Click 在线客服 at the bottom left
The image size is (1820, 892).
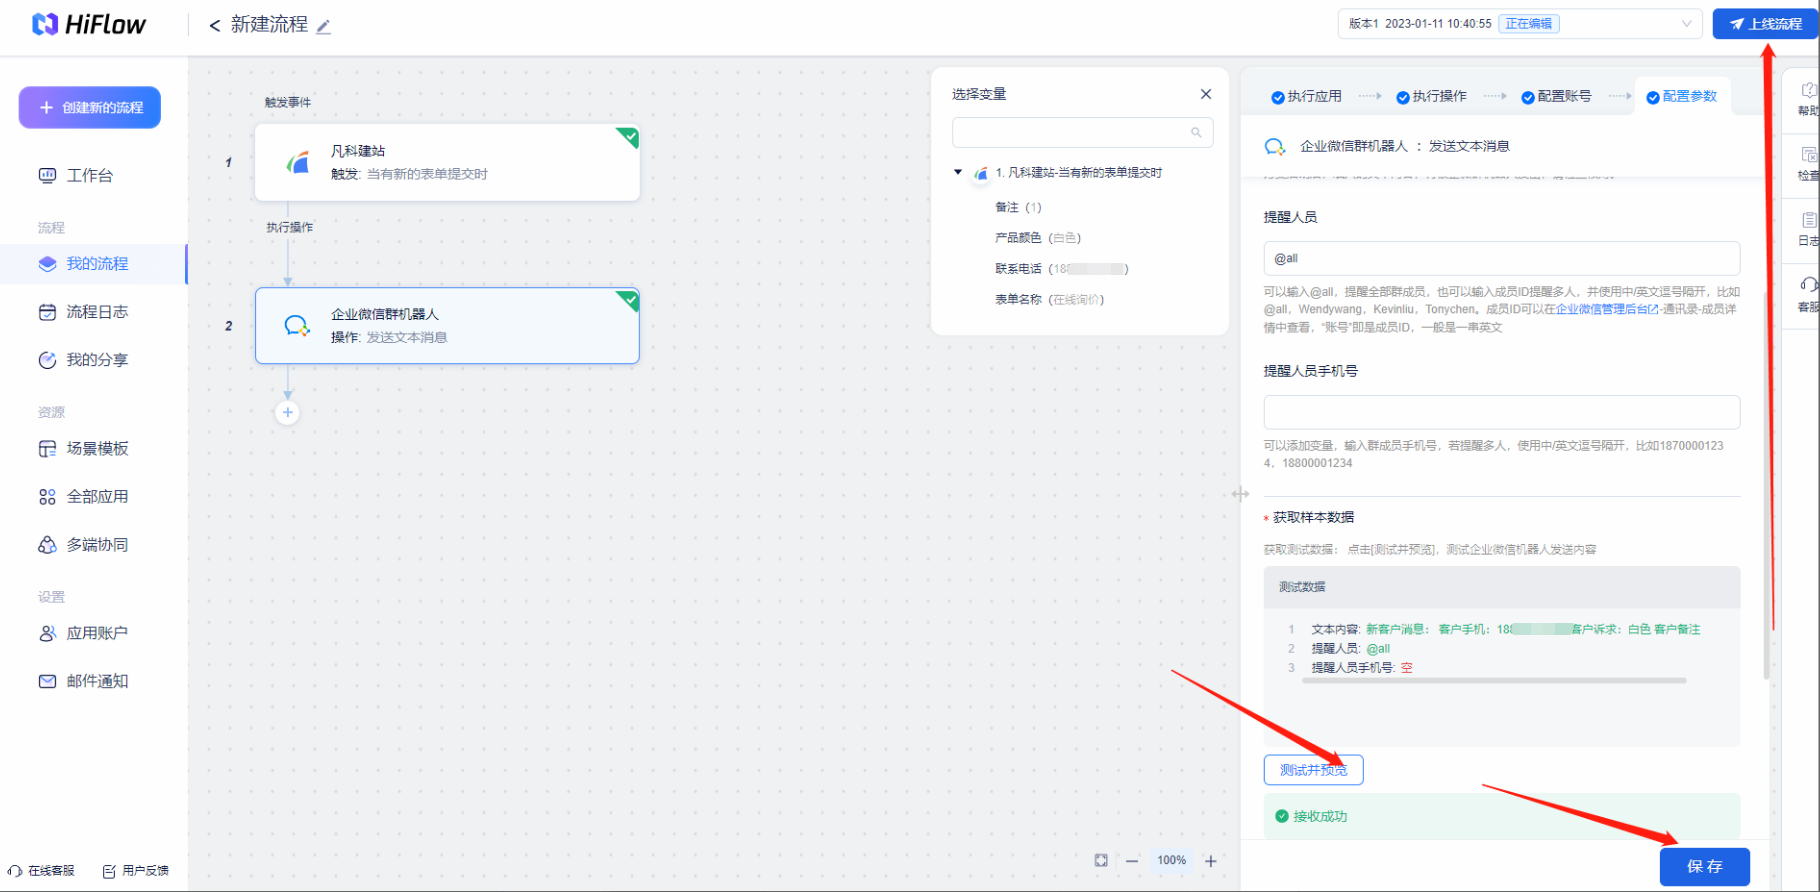pos(42,871)
